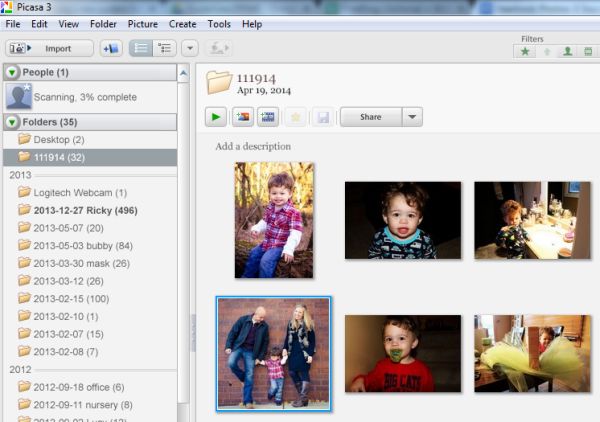Image resolution: width=600 pixels, height=422 pixels.
Task: Select the family portrait thumbnail by brick wall
Action: [273, 353]
